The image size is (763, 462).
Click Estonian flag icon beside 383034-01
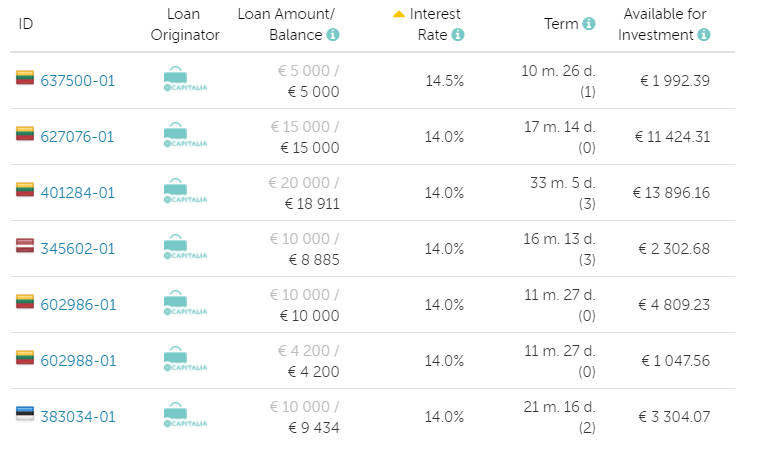coord(25,415)
